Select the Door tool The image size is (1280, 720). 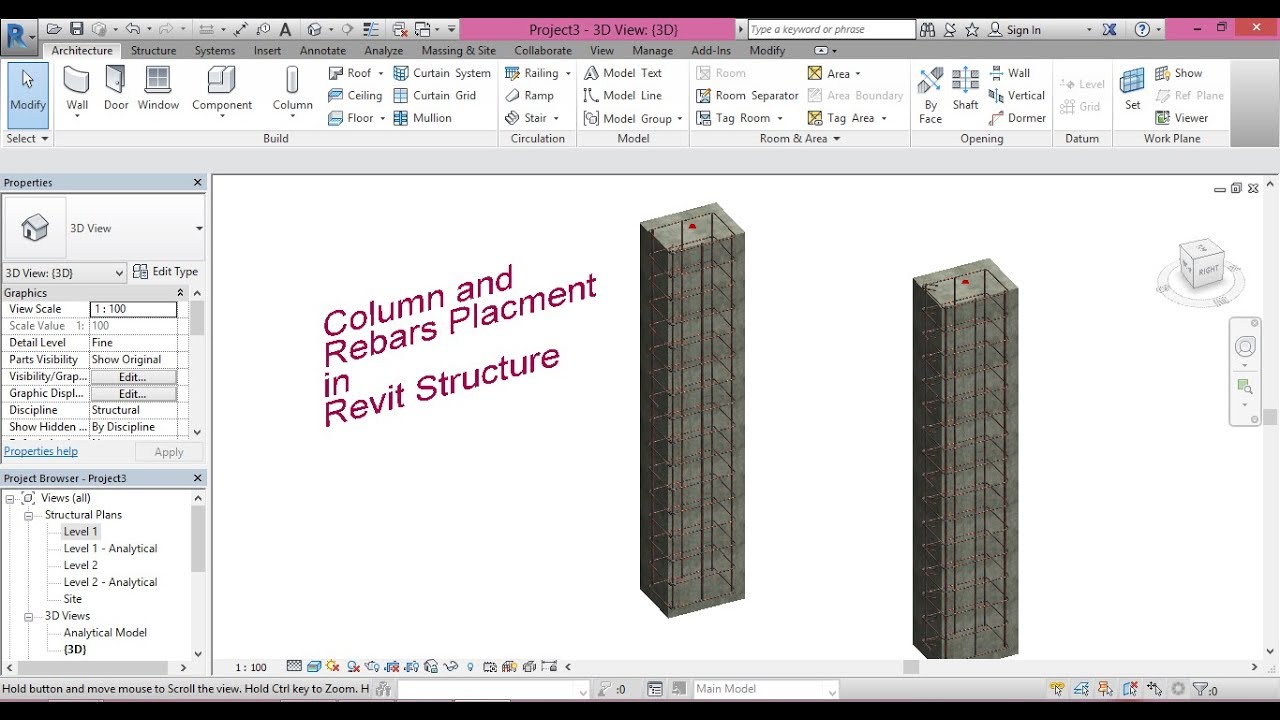116,89
